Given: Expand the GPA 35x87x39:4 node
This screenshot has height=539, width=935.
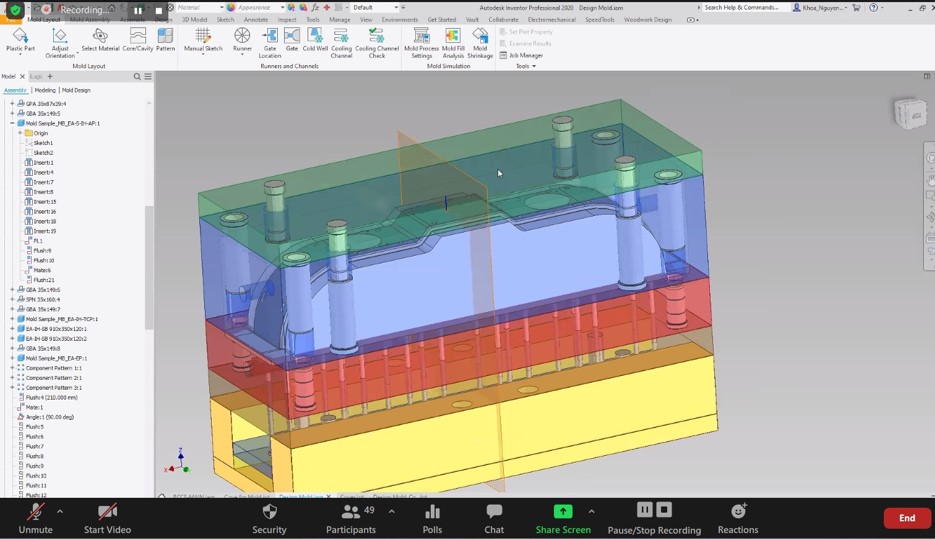Looking at the screenshot, I should [12, 103].
